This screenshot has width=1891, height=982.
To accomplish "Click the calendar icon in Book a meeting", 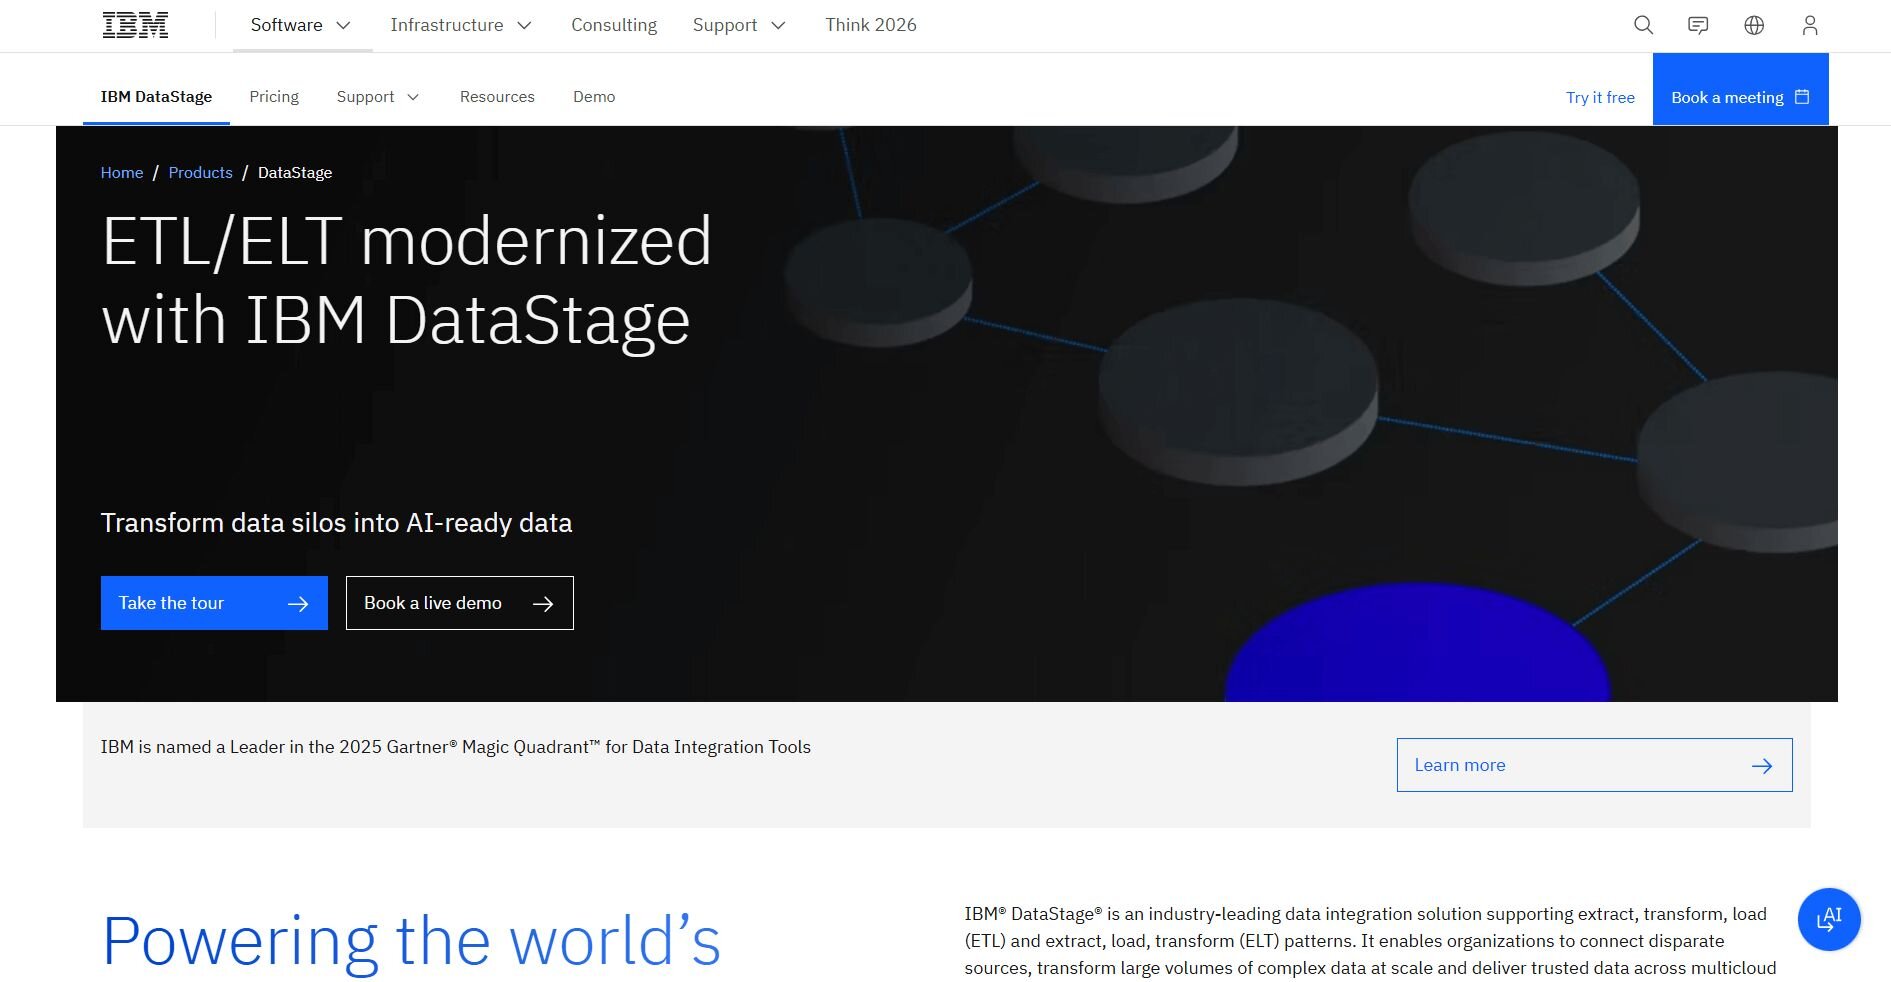I will pyautogui.click(x=1802, y=97).
